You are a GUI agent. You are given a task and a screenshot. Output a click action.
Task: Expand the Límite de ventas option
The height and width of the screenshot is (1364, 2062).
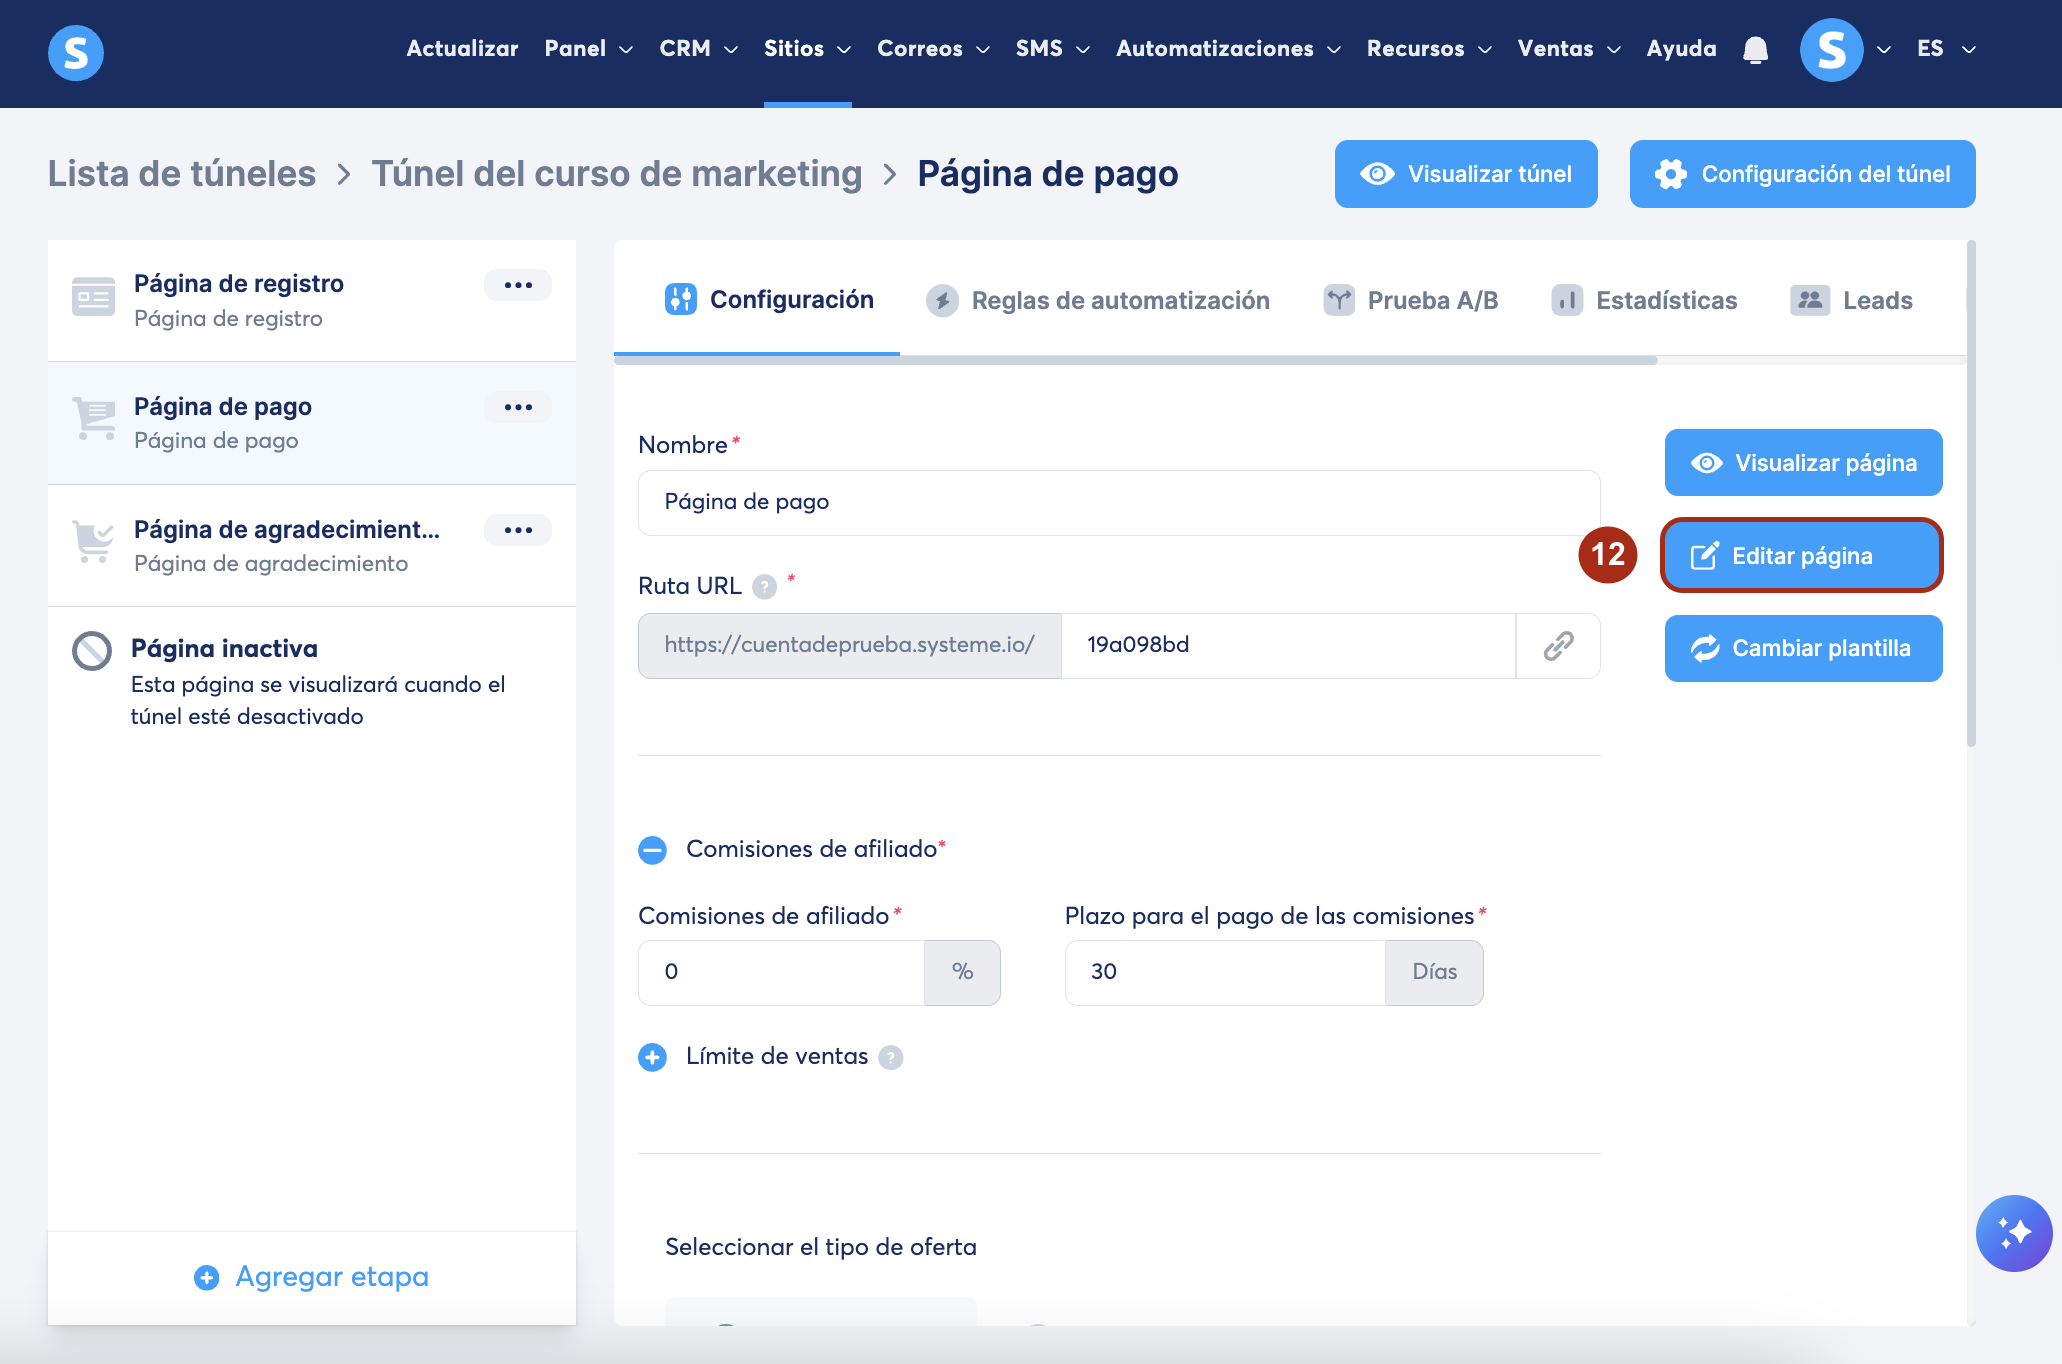[x=652, y=1057]
